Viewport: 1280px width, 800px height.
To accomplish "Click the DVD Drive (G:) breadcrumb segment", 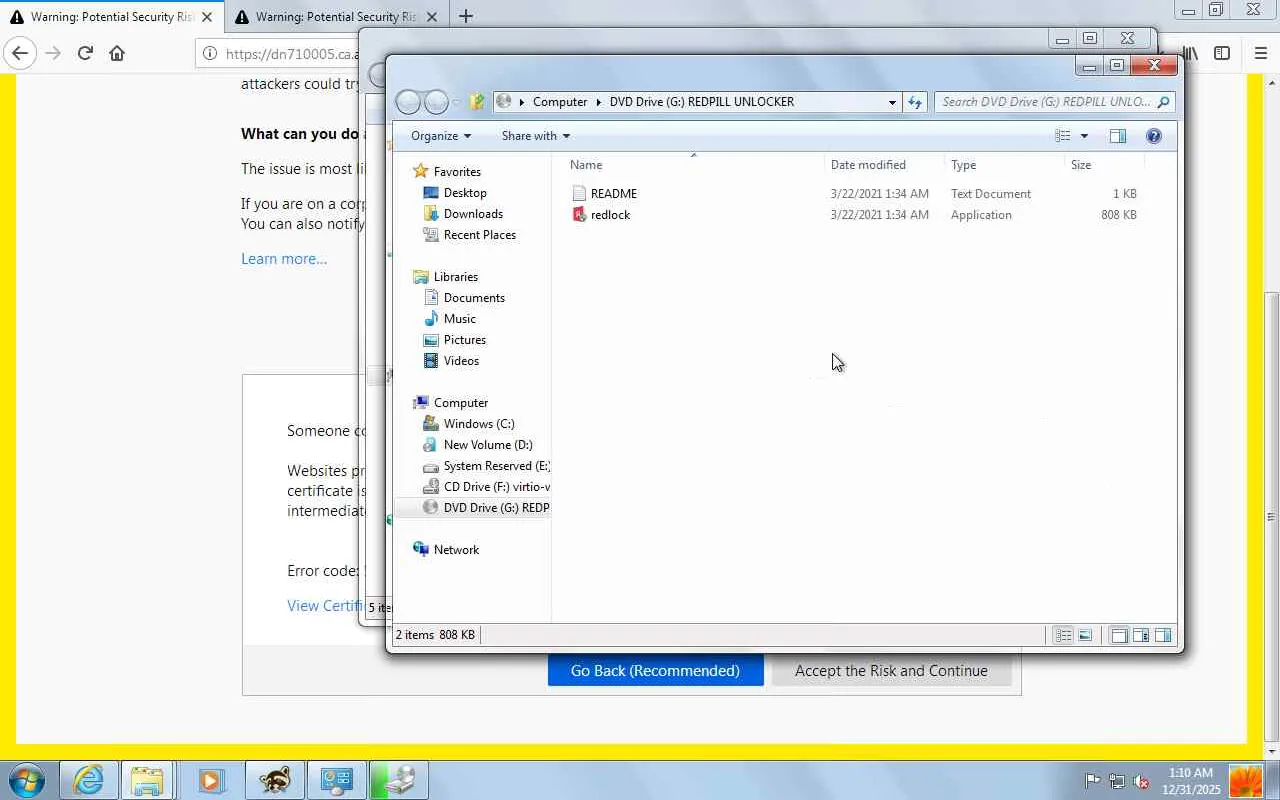I will pos(702,102).
